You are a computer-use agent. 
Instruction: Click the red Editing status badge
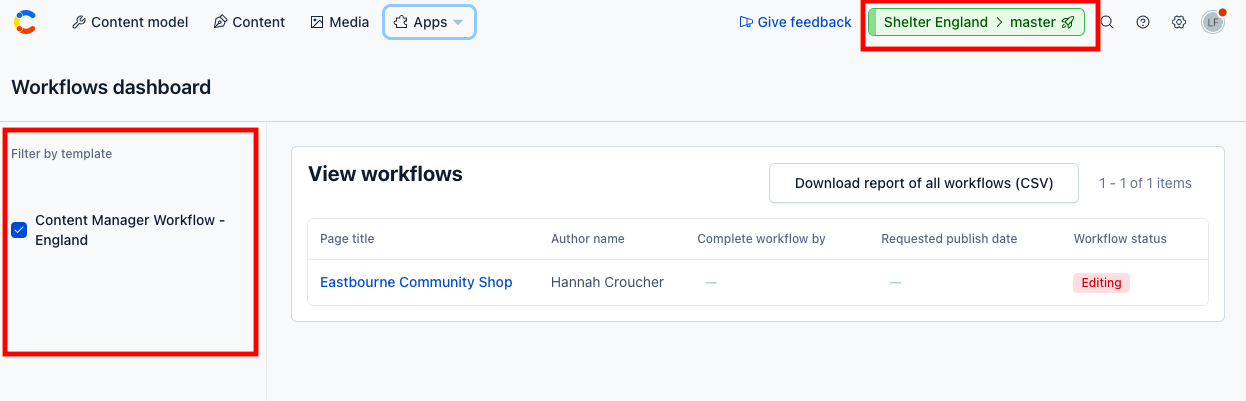(x=1101, y=283)
